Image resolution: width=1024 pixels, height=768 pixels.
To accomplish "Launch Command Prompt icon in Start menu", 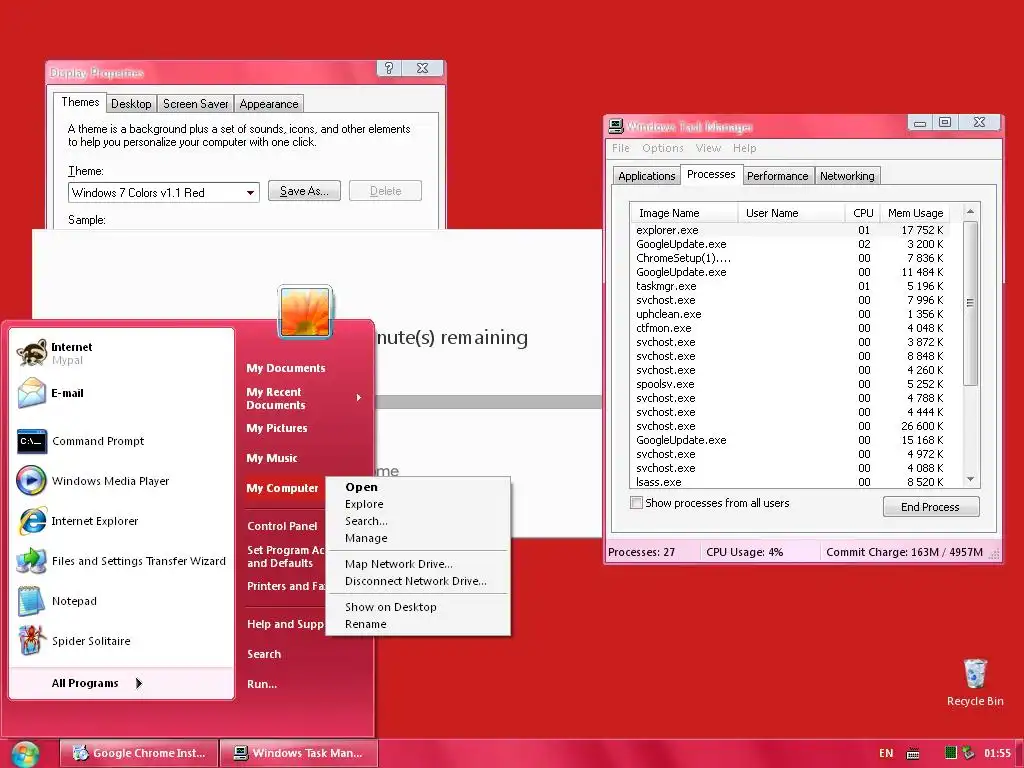I will 31,441.
